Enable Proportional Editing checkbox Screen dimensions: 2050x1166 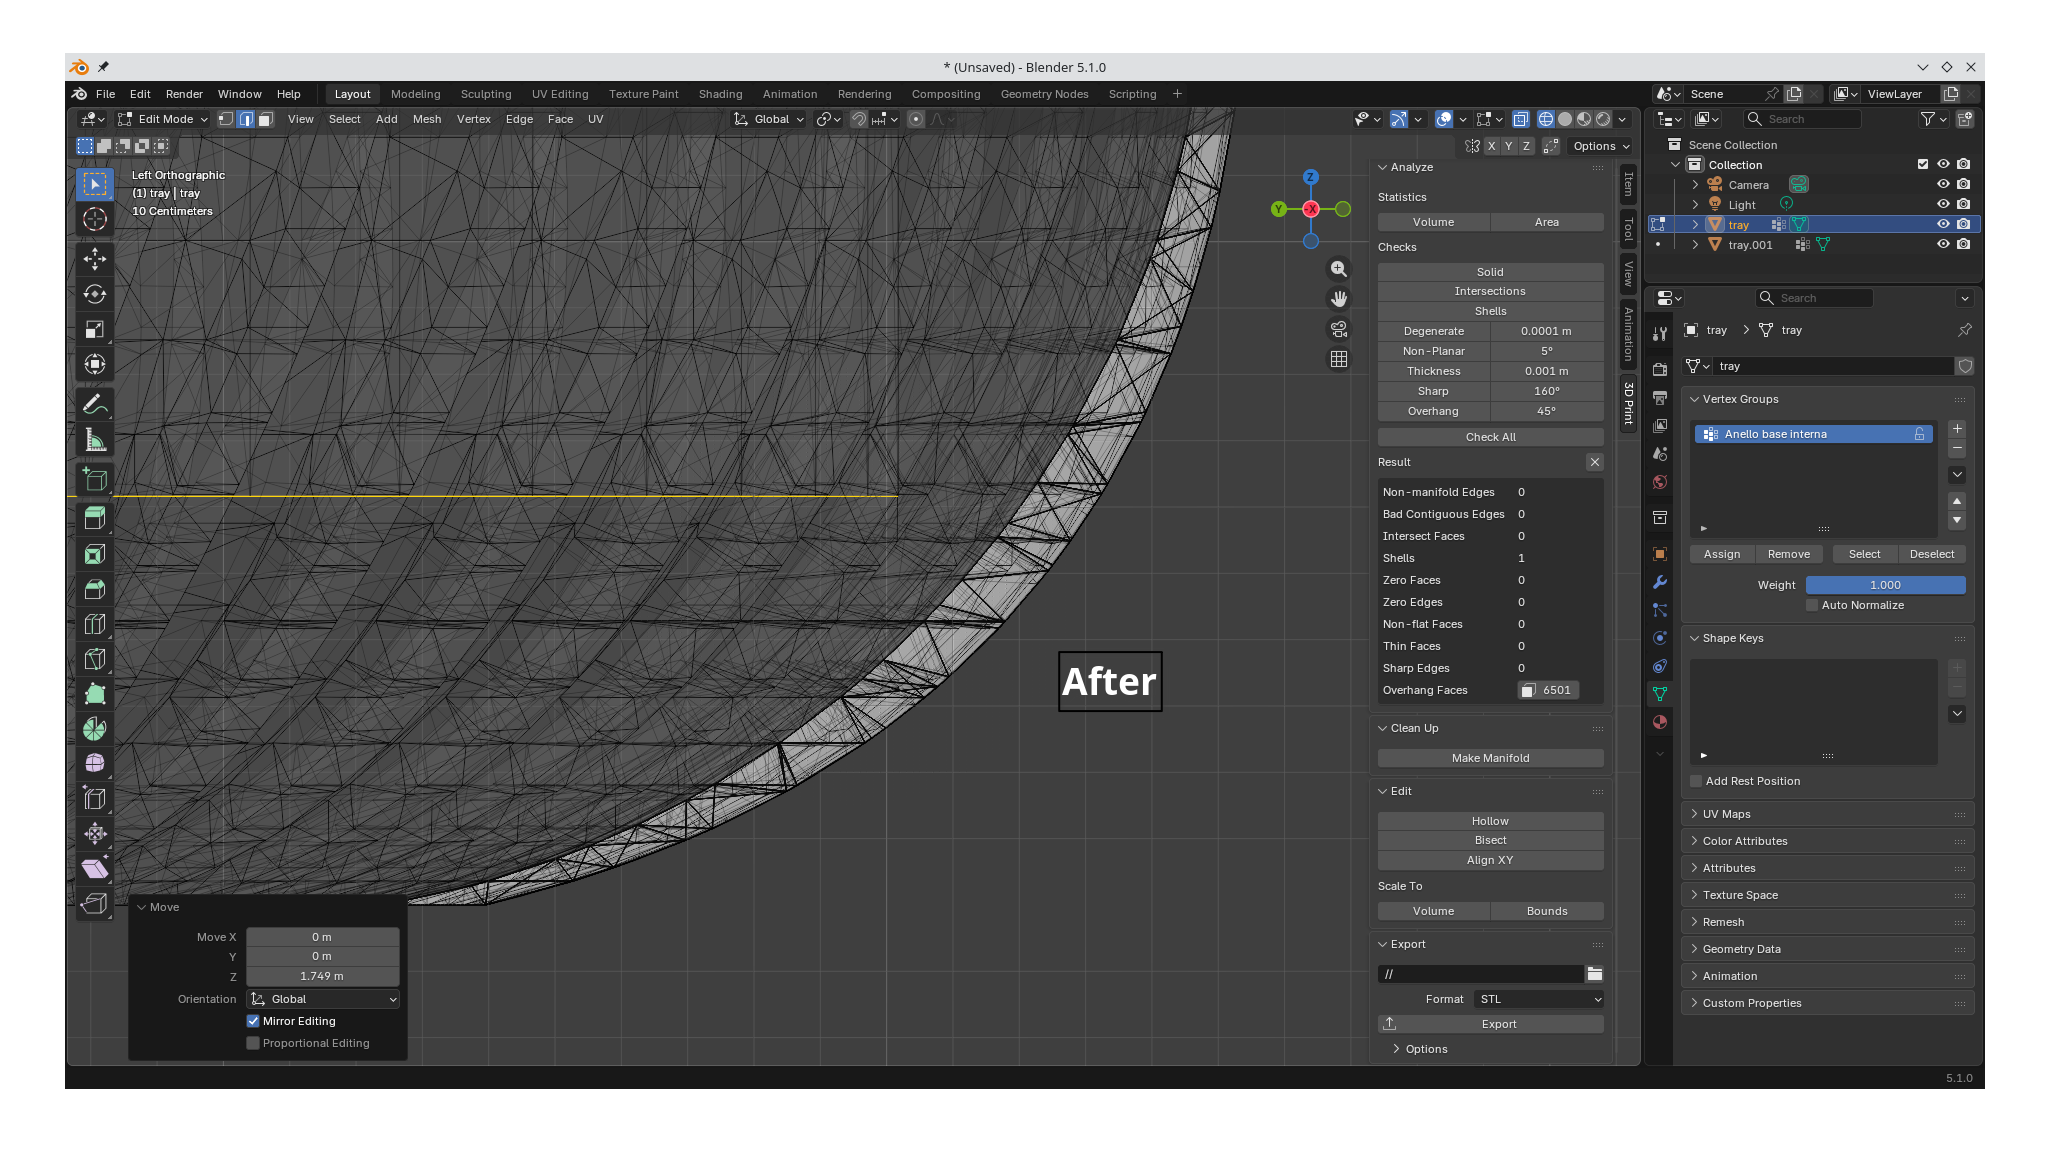[253, 1043]
